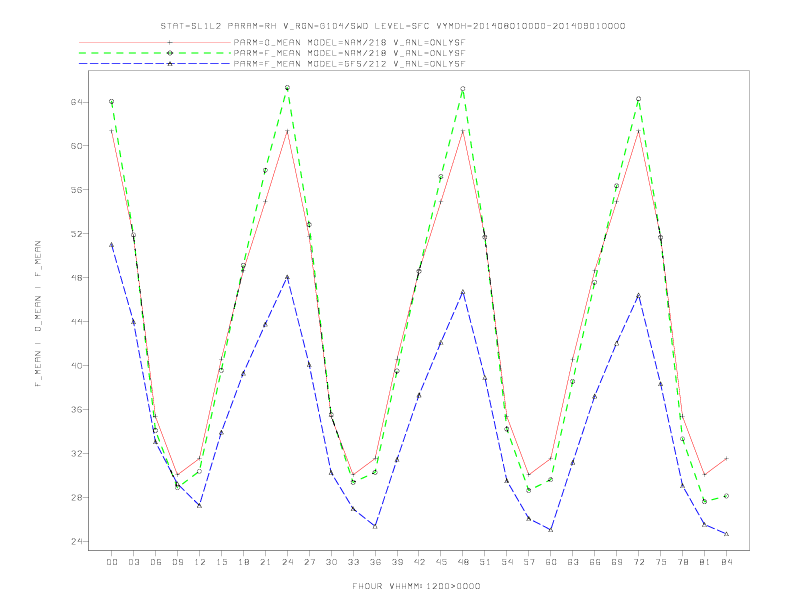Click the y-axis tick value 60
This screenshot has height=612, width=792.
(77, 146)
